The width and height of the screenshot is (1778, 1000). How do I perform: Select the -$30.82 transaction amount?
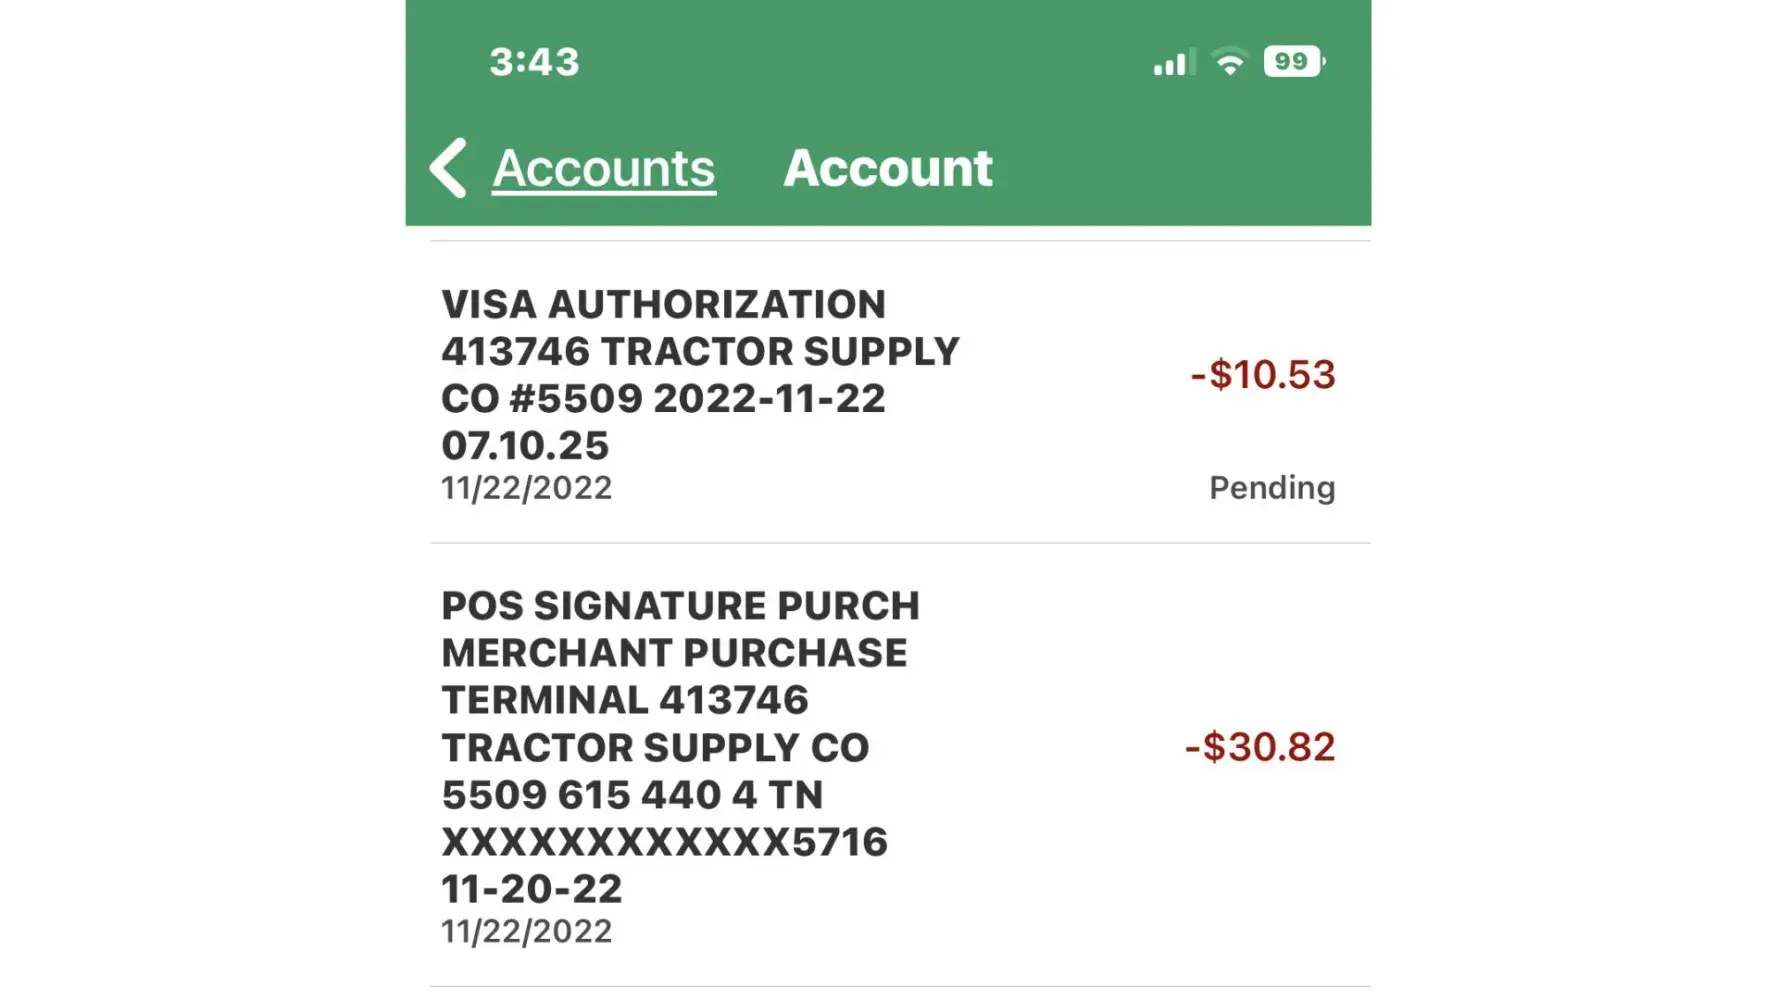[1260, 747]
